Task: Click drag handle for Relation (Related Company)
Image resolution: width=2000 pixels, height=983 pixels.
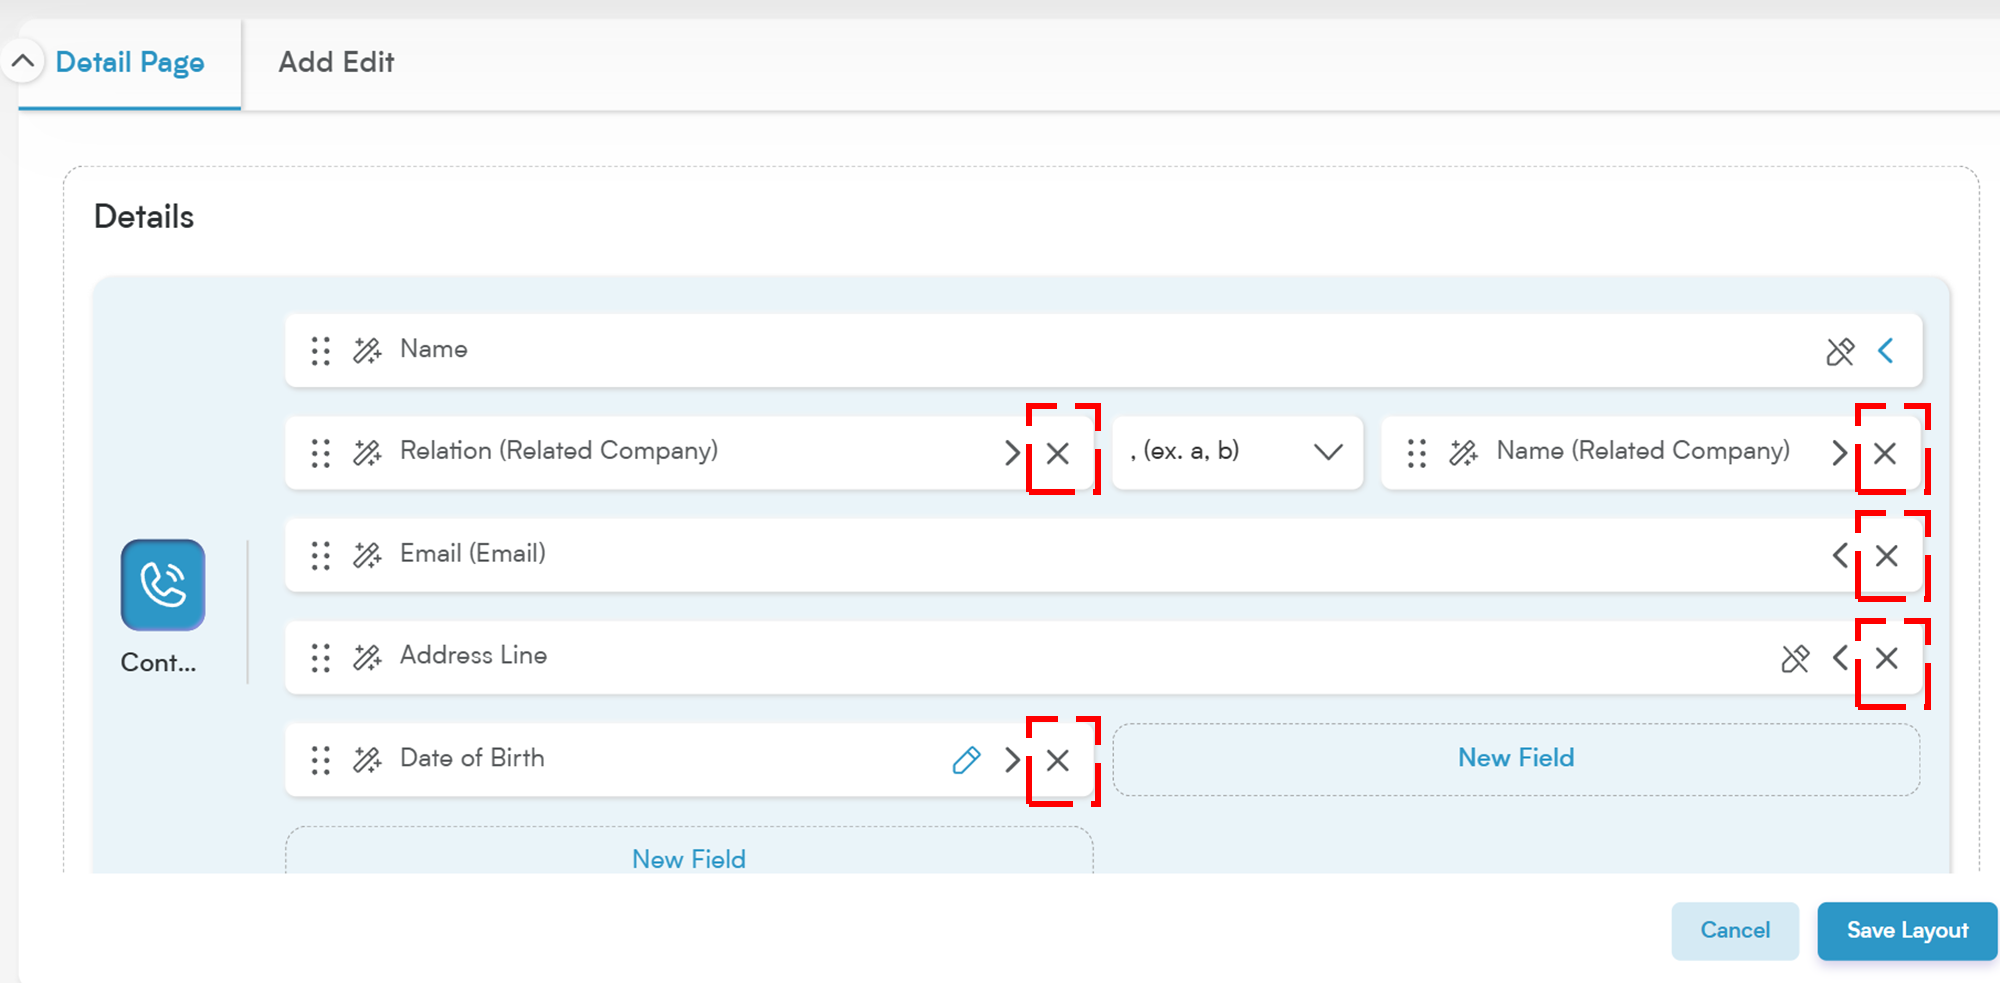Action: [320, 453]
